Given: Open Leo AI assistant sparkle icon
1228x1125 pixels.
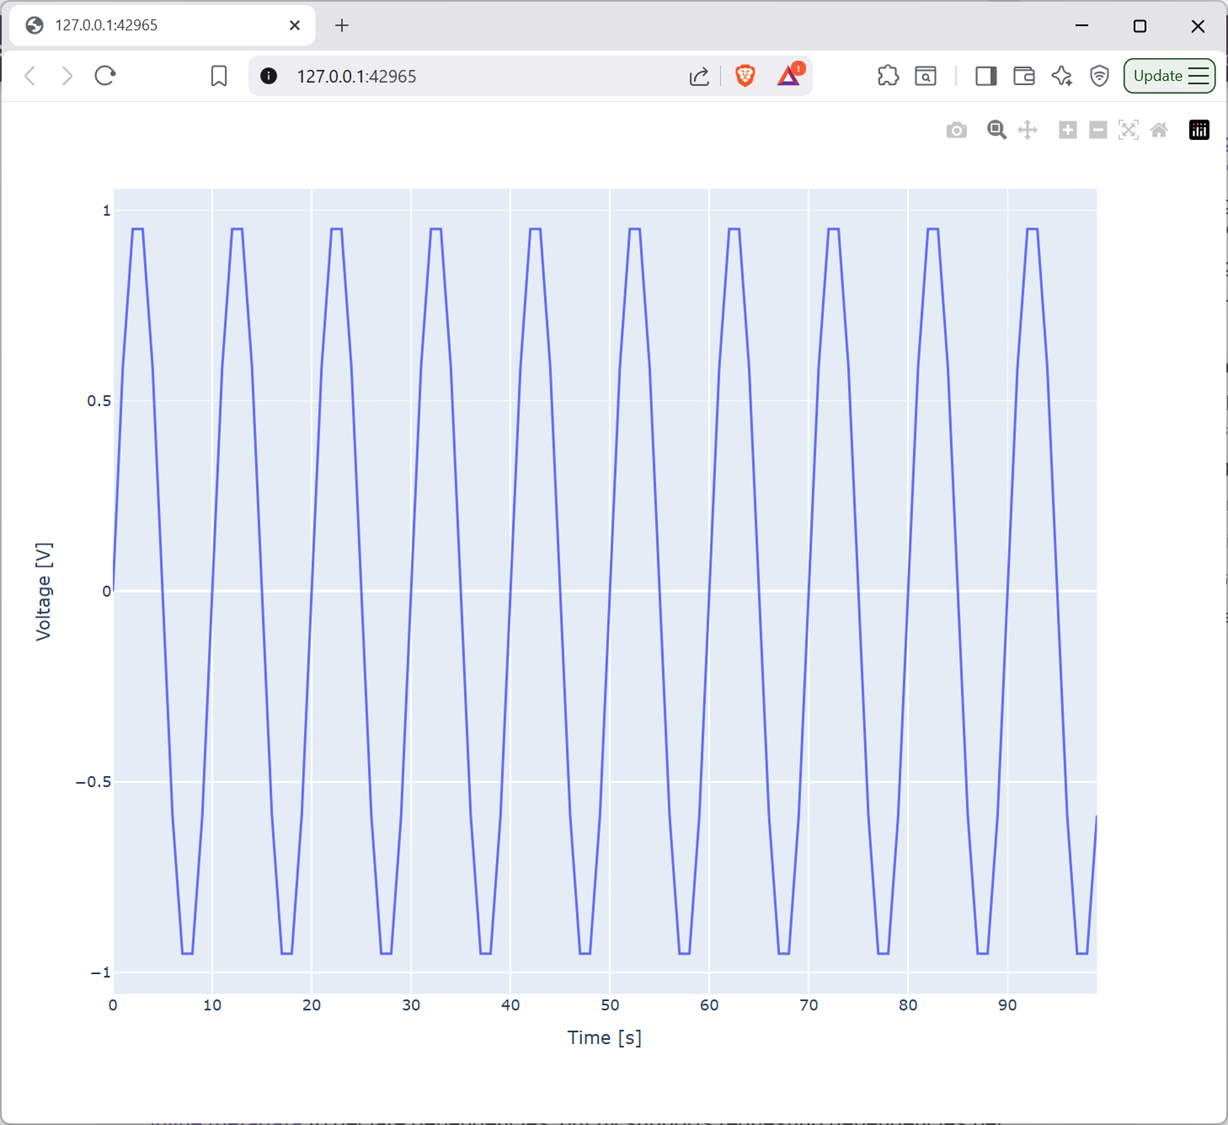Looking at the screenshot, I should pyautogui.click(x=1061, y=76).
